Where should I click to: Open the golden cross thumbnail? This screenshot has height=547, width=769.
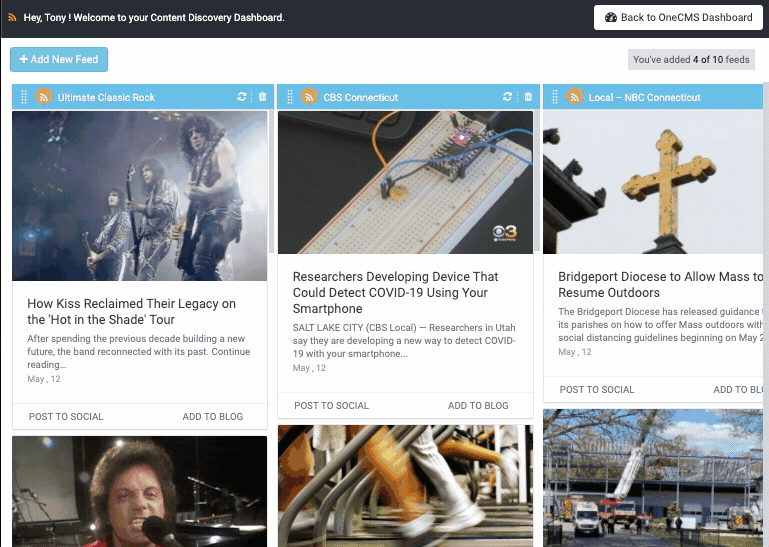pos(653,182)
